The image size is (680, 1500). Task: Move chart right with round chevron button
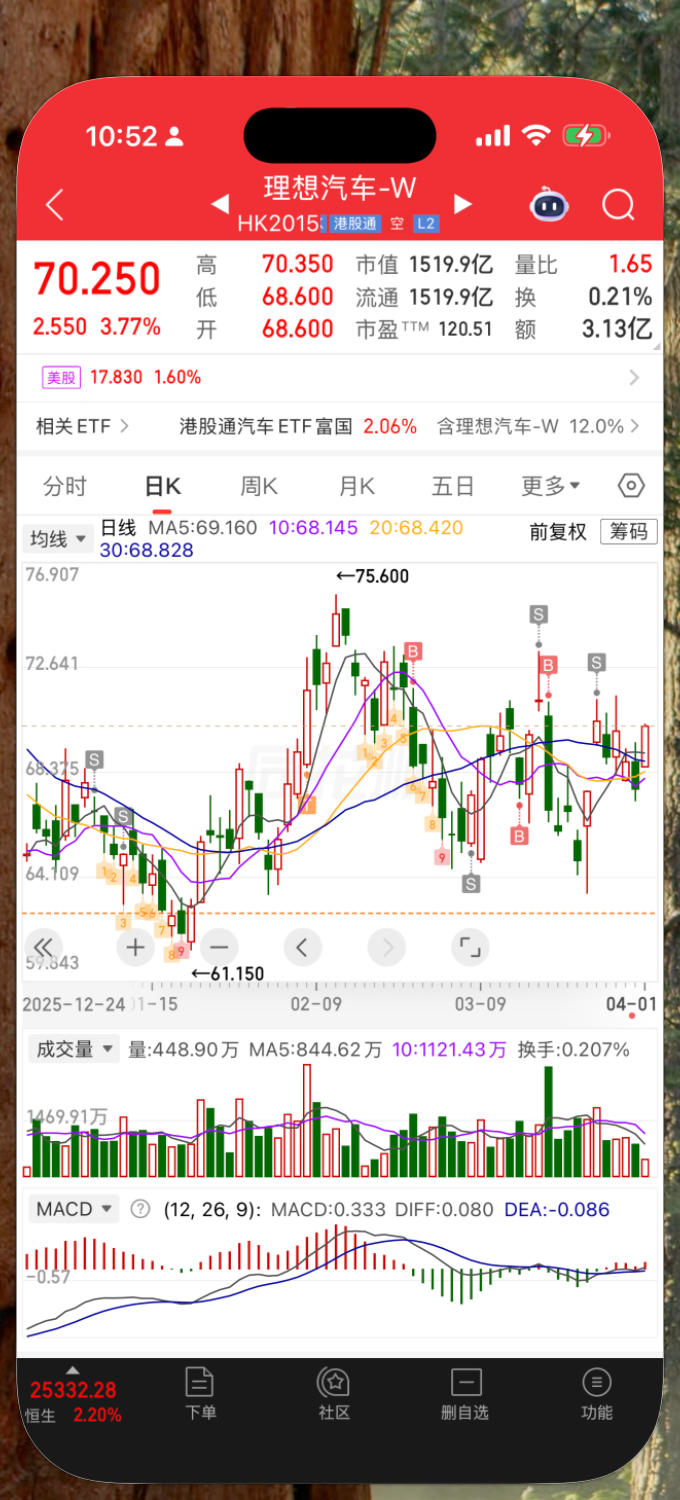[x=387, y=946]
